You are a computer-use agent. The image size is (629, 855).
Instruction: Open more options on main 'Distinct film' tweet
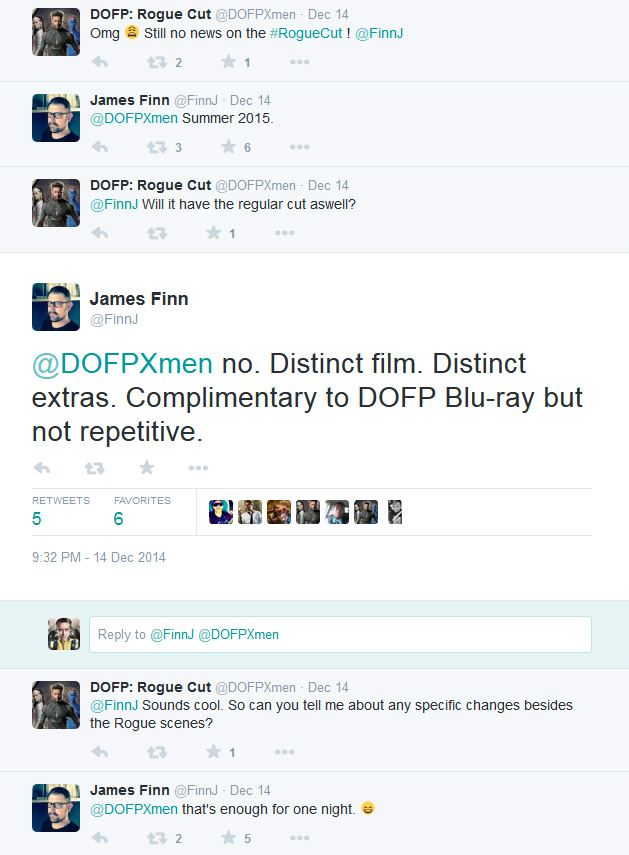pos(198,468)
